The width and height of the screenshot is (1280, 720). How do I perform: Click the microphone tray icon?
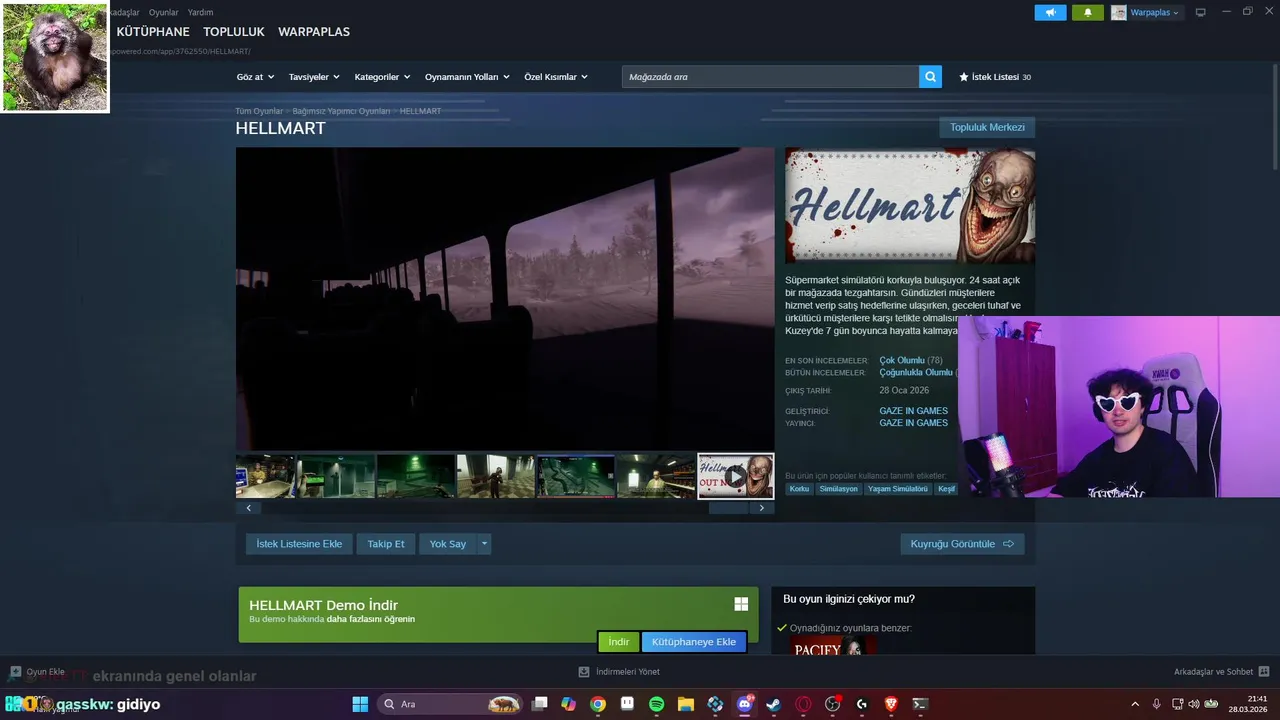tap(1157, 704)
